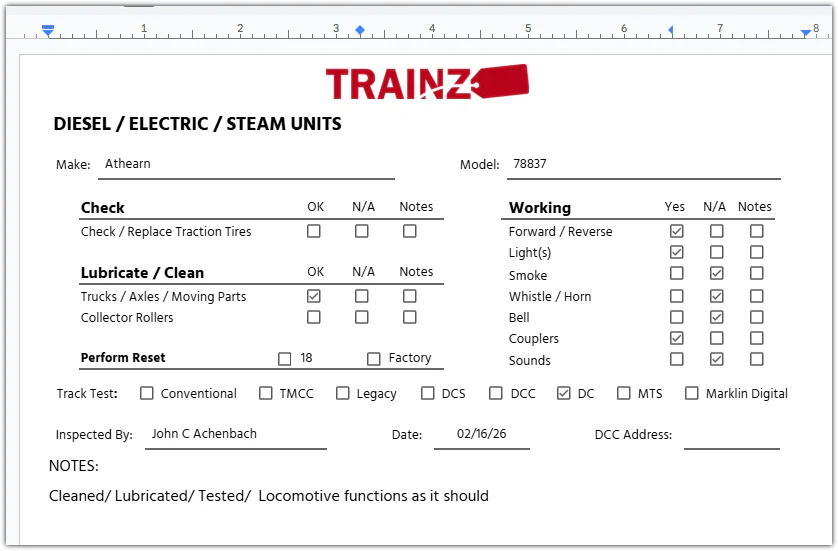Select the diamond tab stop on ruler
Screen dimensions: 838x551
360,30
